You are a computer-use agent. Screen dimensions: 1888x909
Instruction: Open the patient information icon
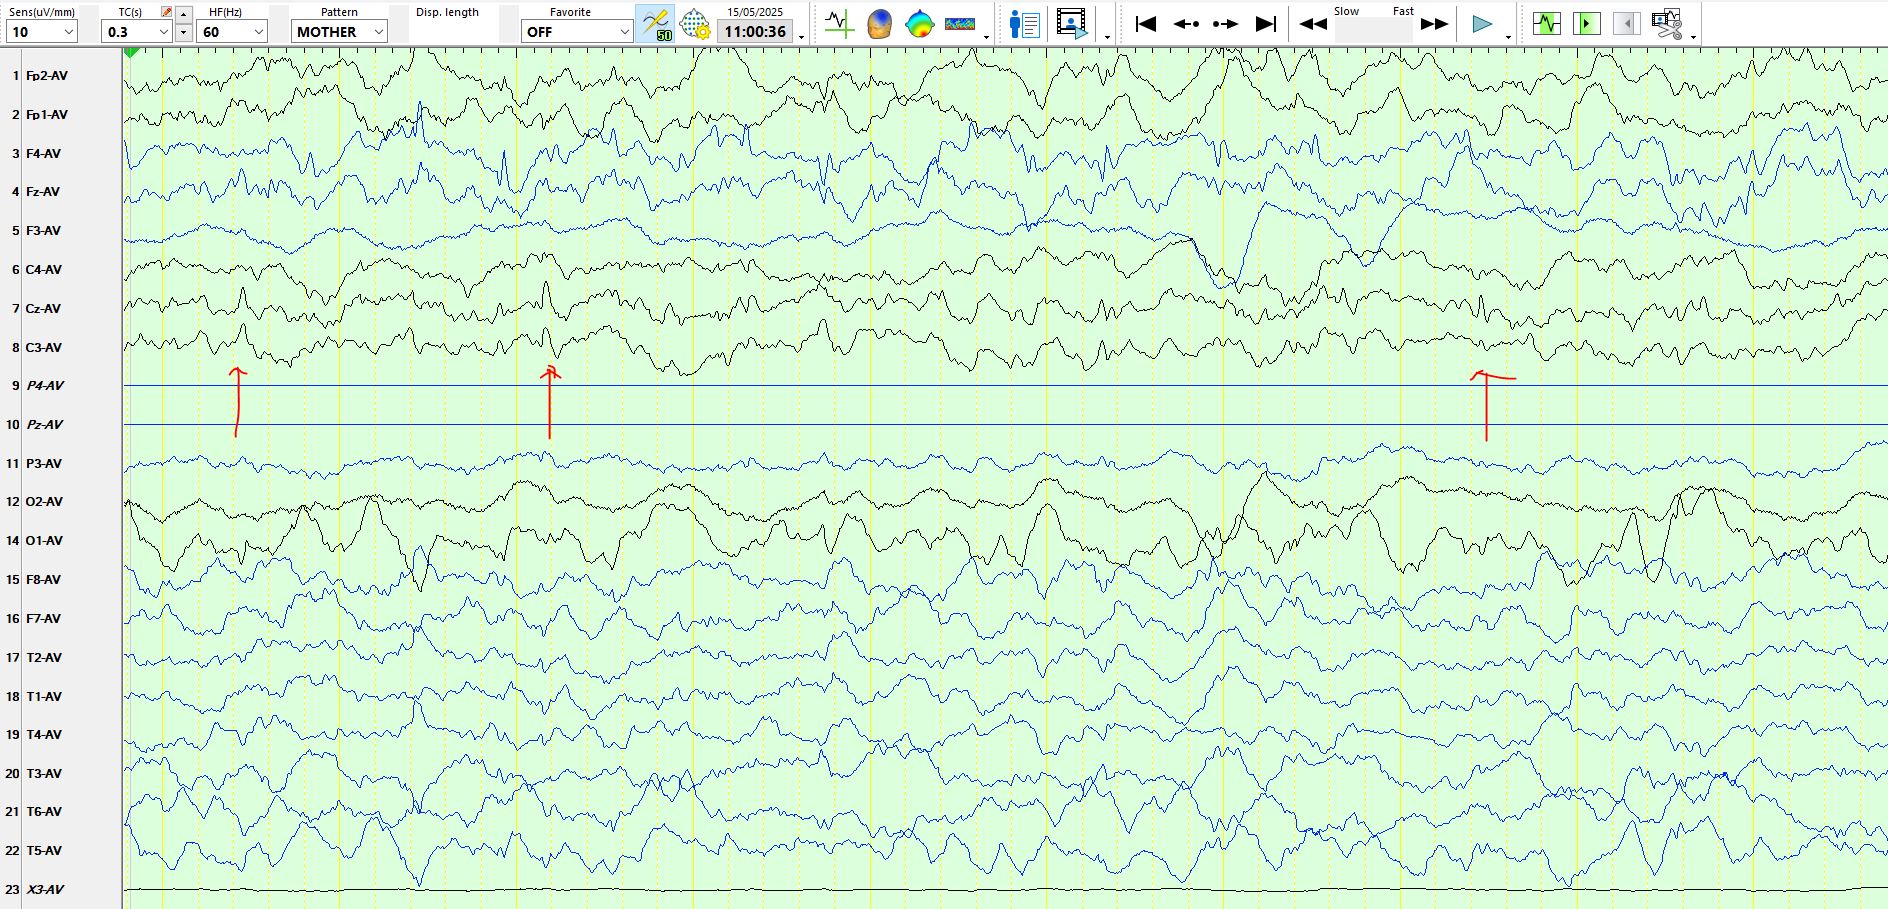1025,24
